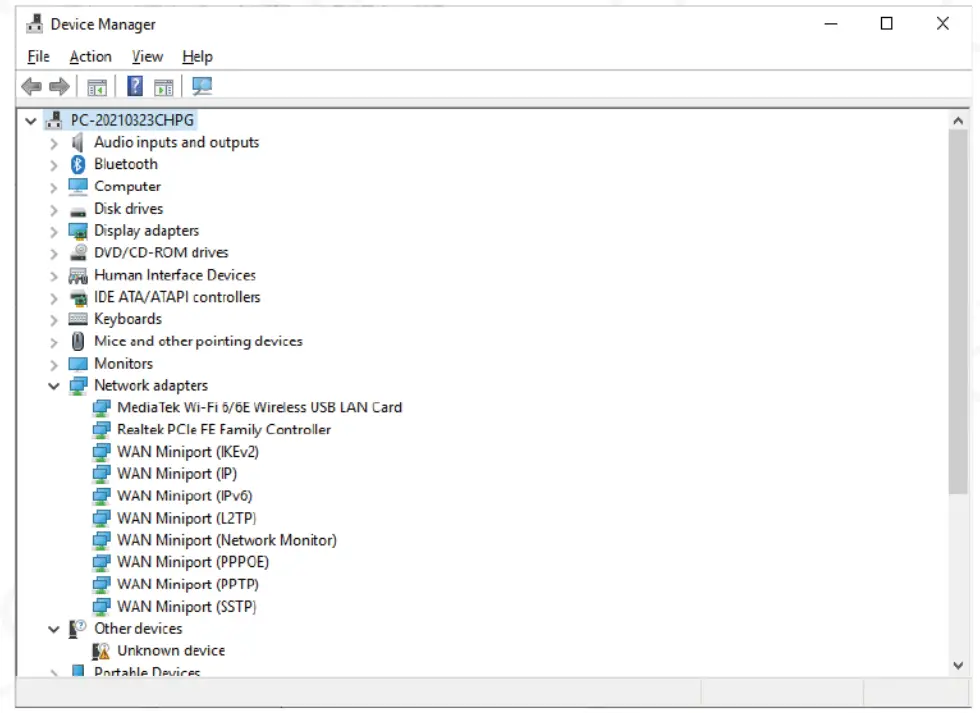This screenshot has width=980, height=713.
Task: Click the WAN Miniport (SSTP) adapter icon
Action: 101,607
